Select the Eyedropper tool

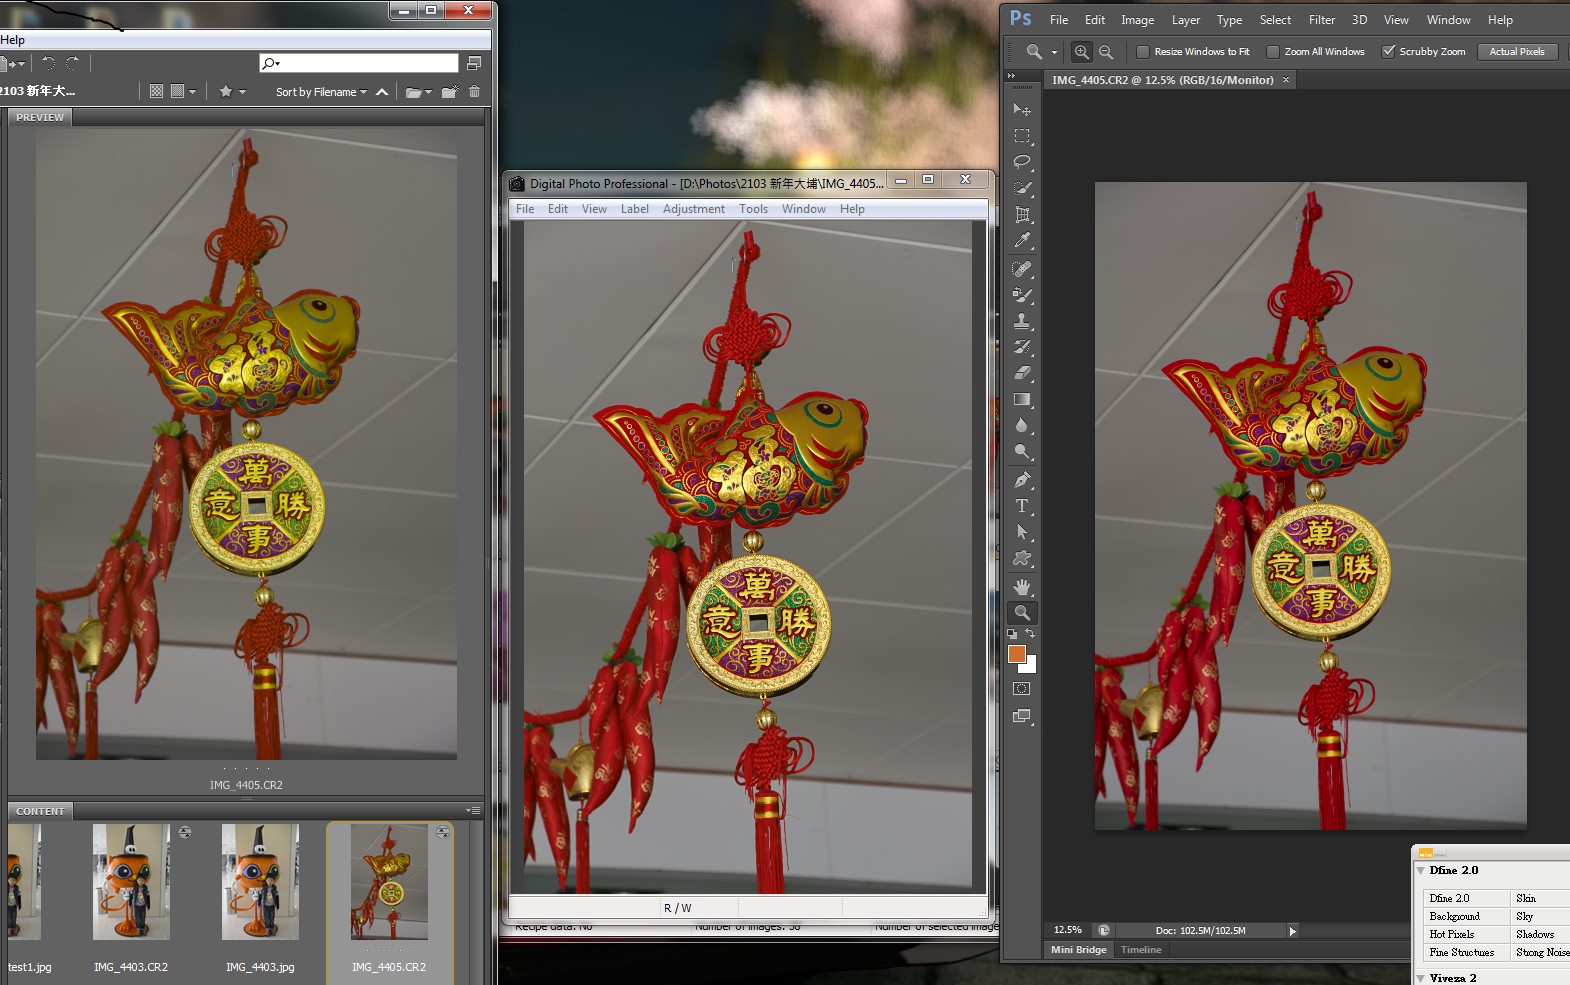click(1022, 240)
